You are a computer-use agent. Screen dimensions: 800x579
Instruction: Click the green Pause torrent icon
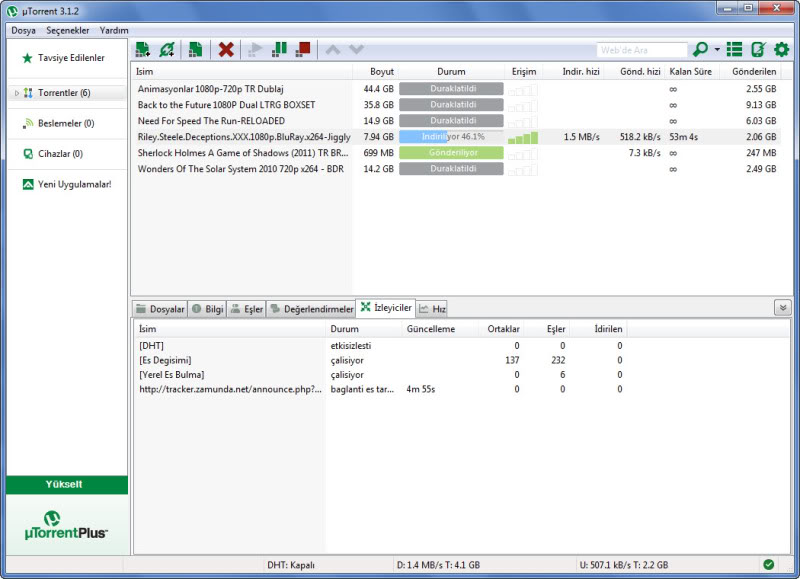(x=279, y=49)
